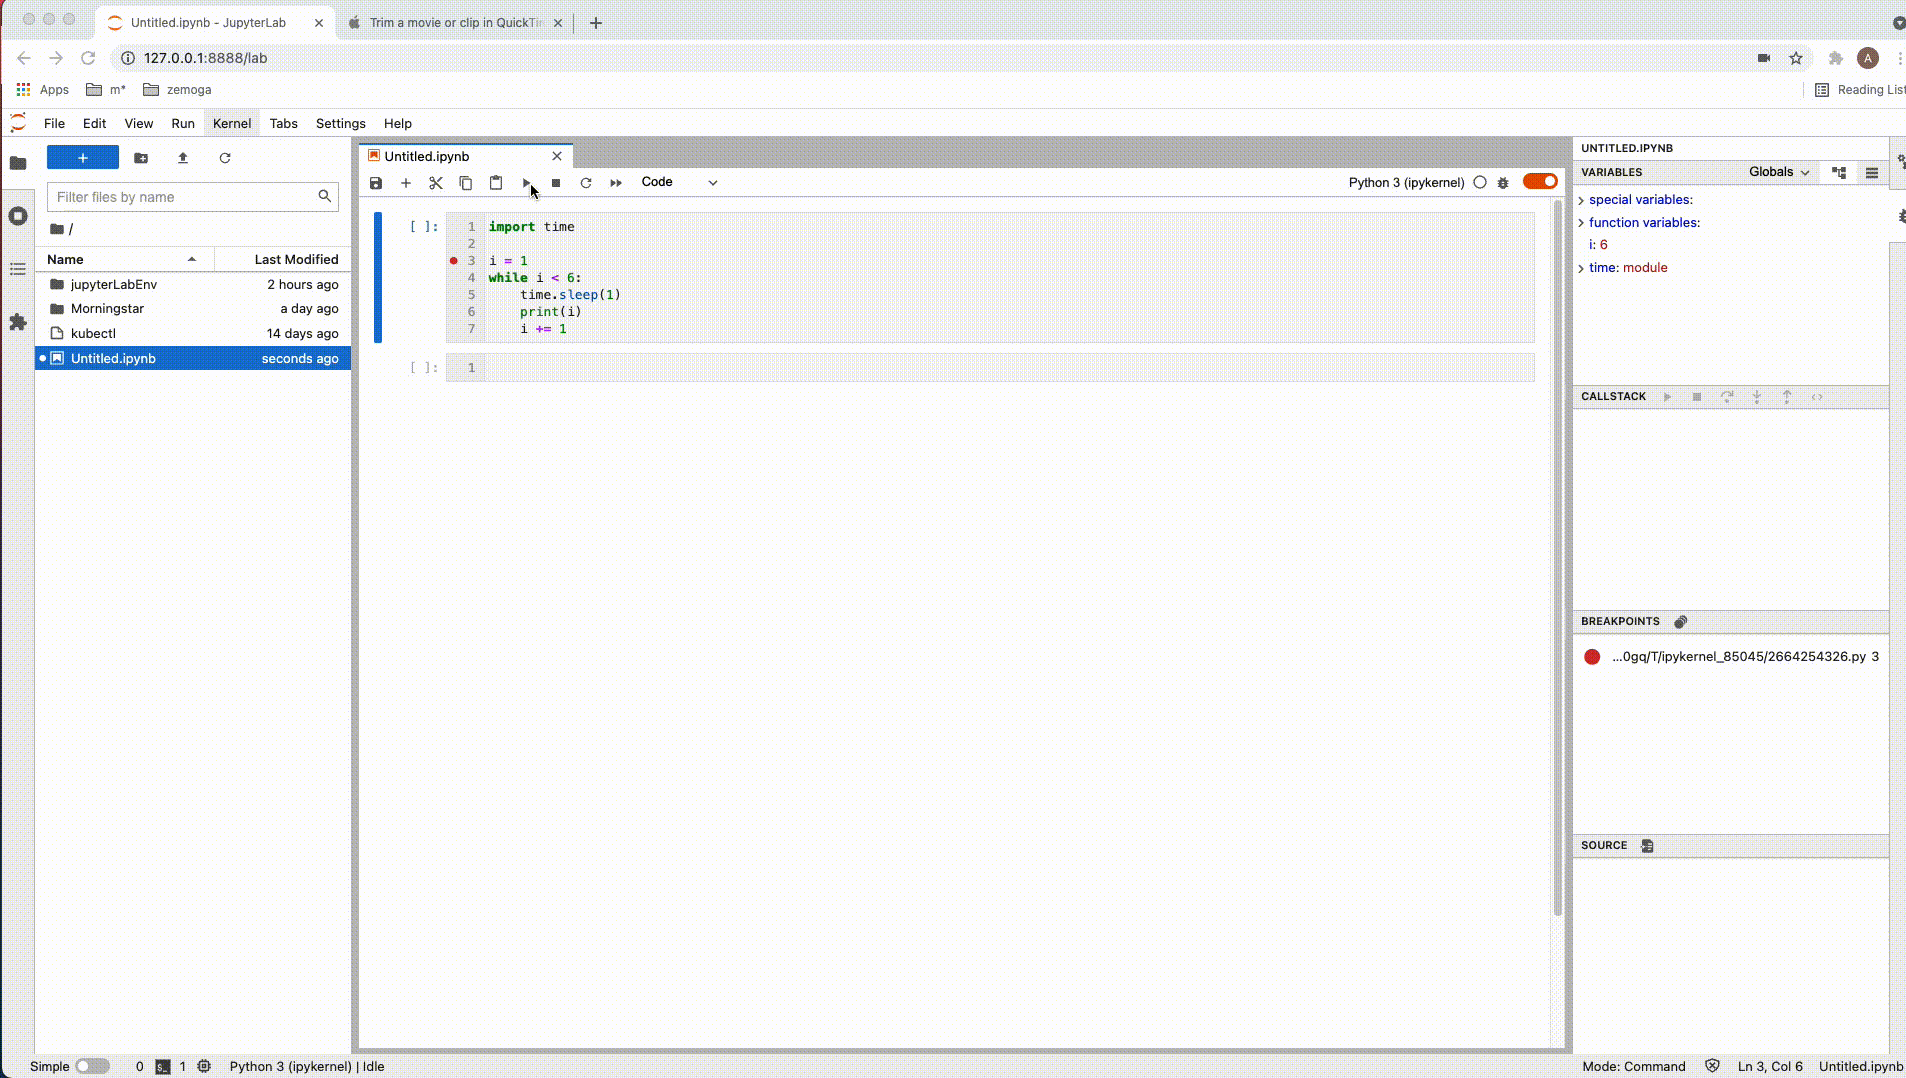Cut the selected cell with scissors
Viewport: 1906px width, 1078px height.
(x=436, y=183)
